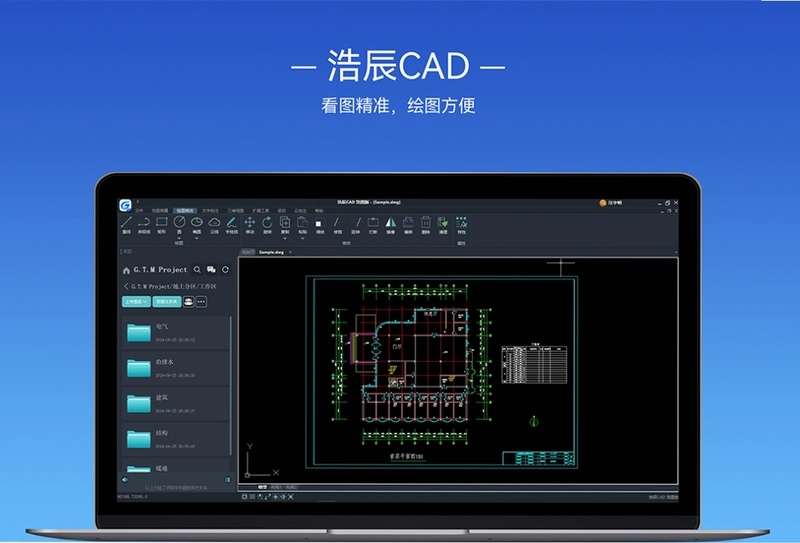This screenshot has width=800, height=543.
Task: Toggle the grid display status bar icon
Action: 253,497
